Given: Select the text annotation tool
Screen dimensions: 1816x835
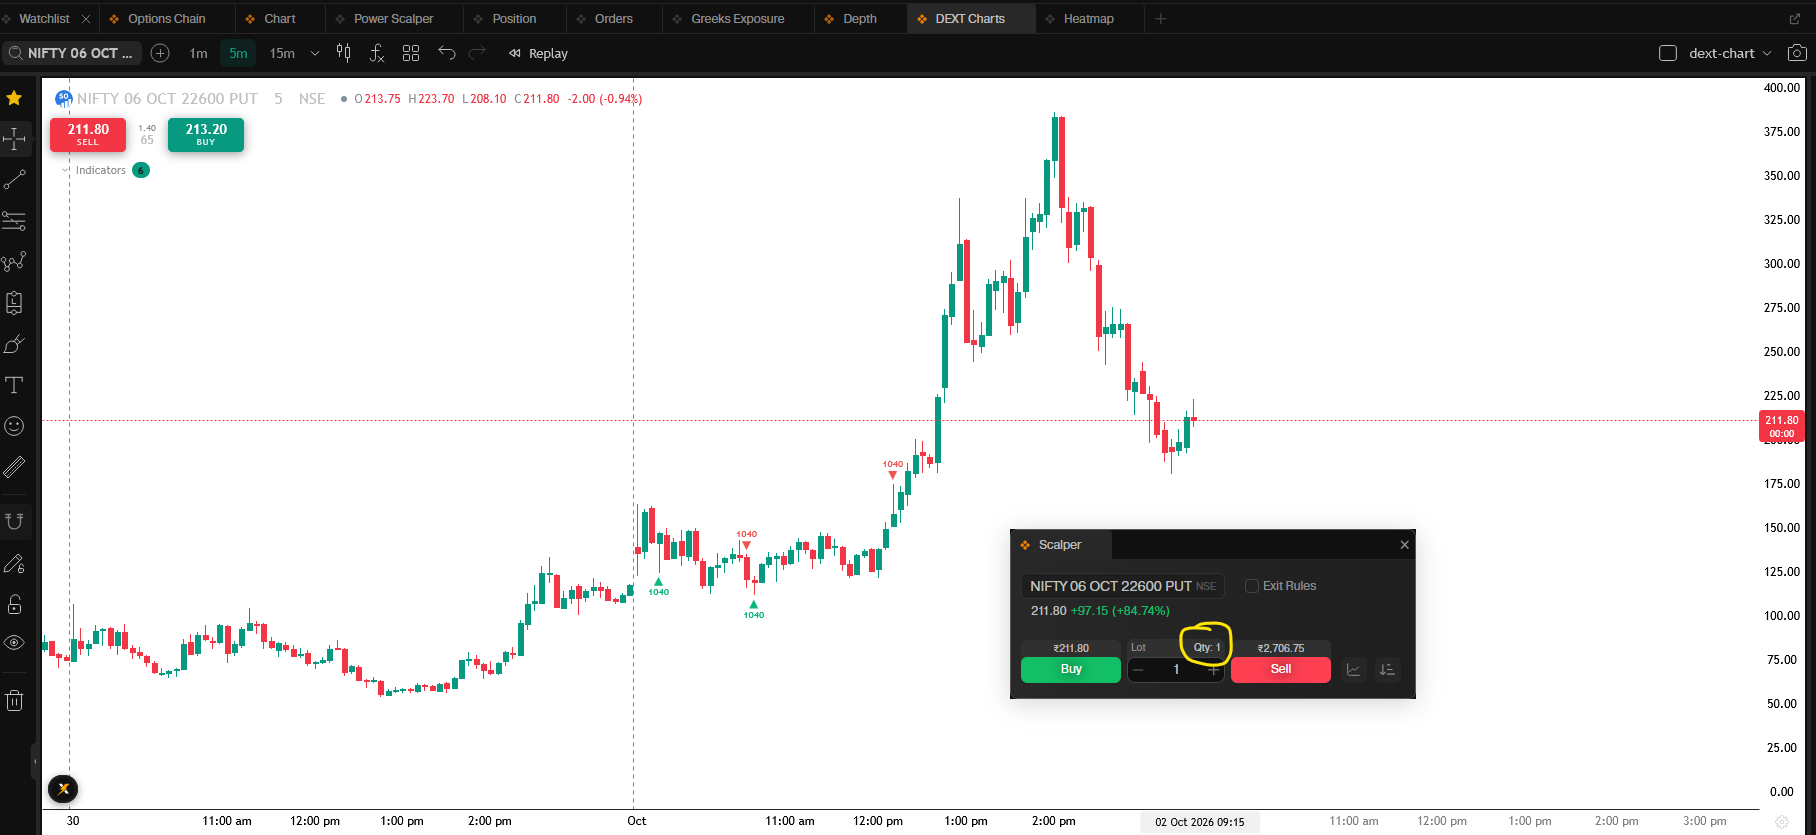Looking at the screenshot, I should pos(14,385).
